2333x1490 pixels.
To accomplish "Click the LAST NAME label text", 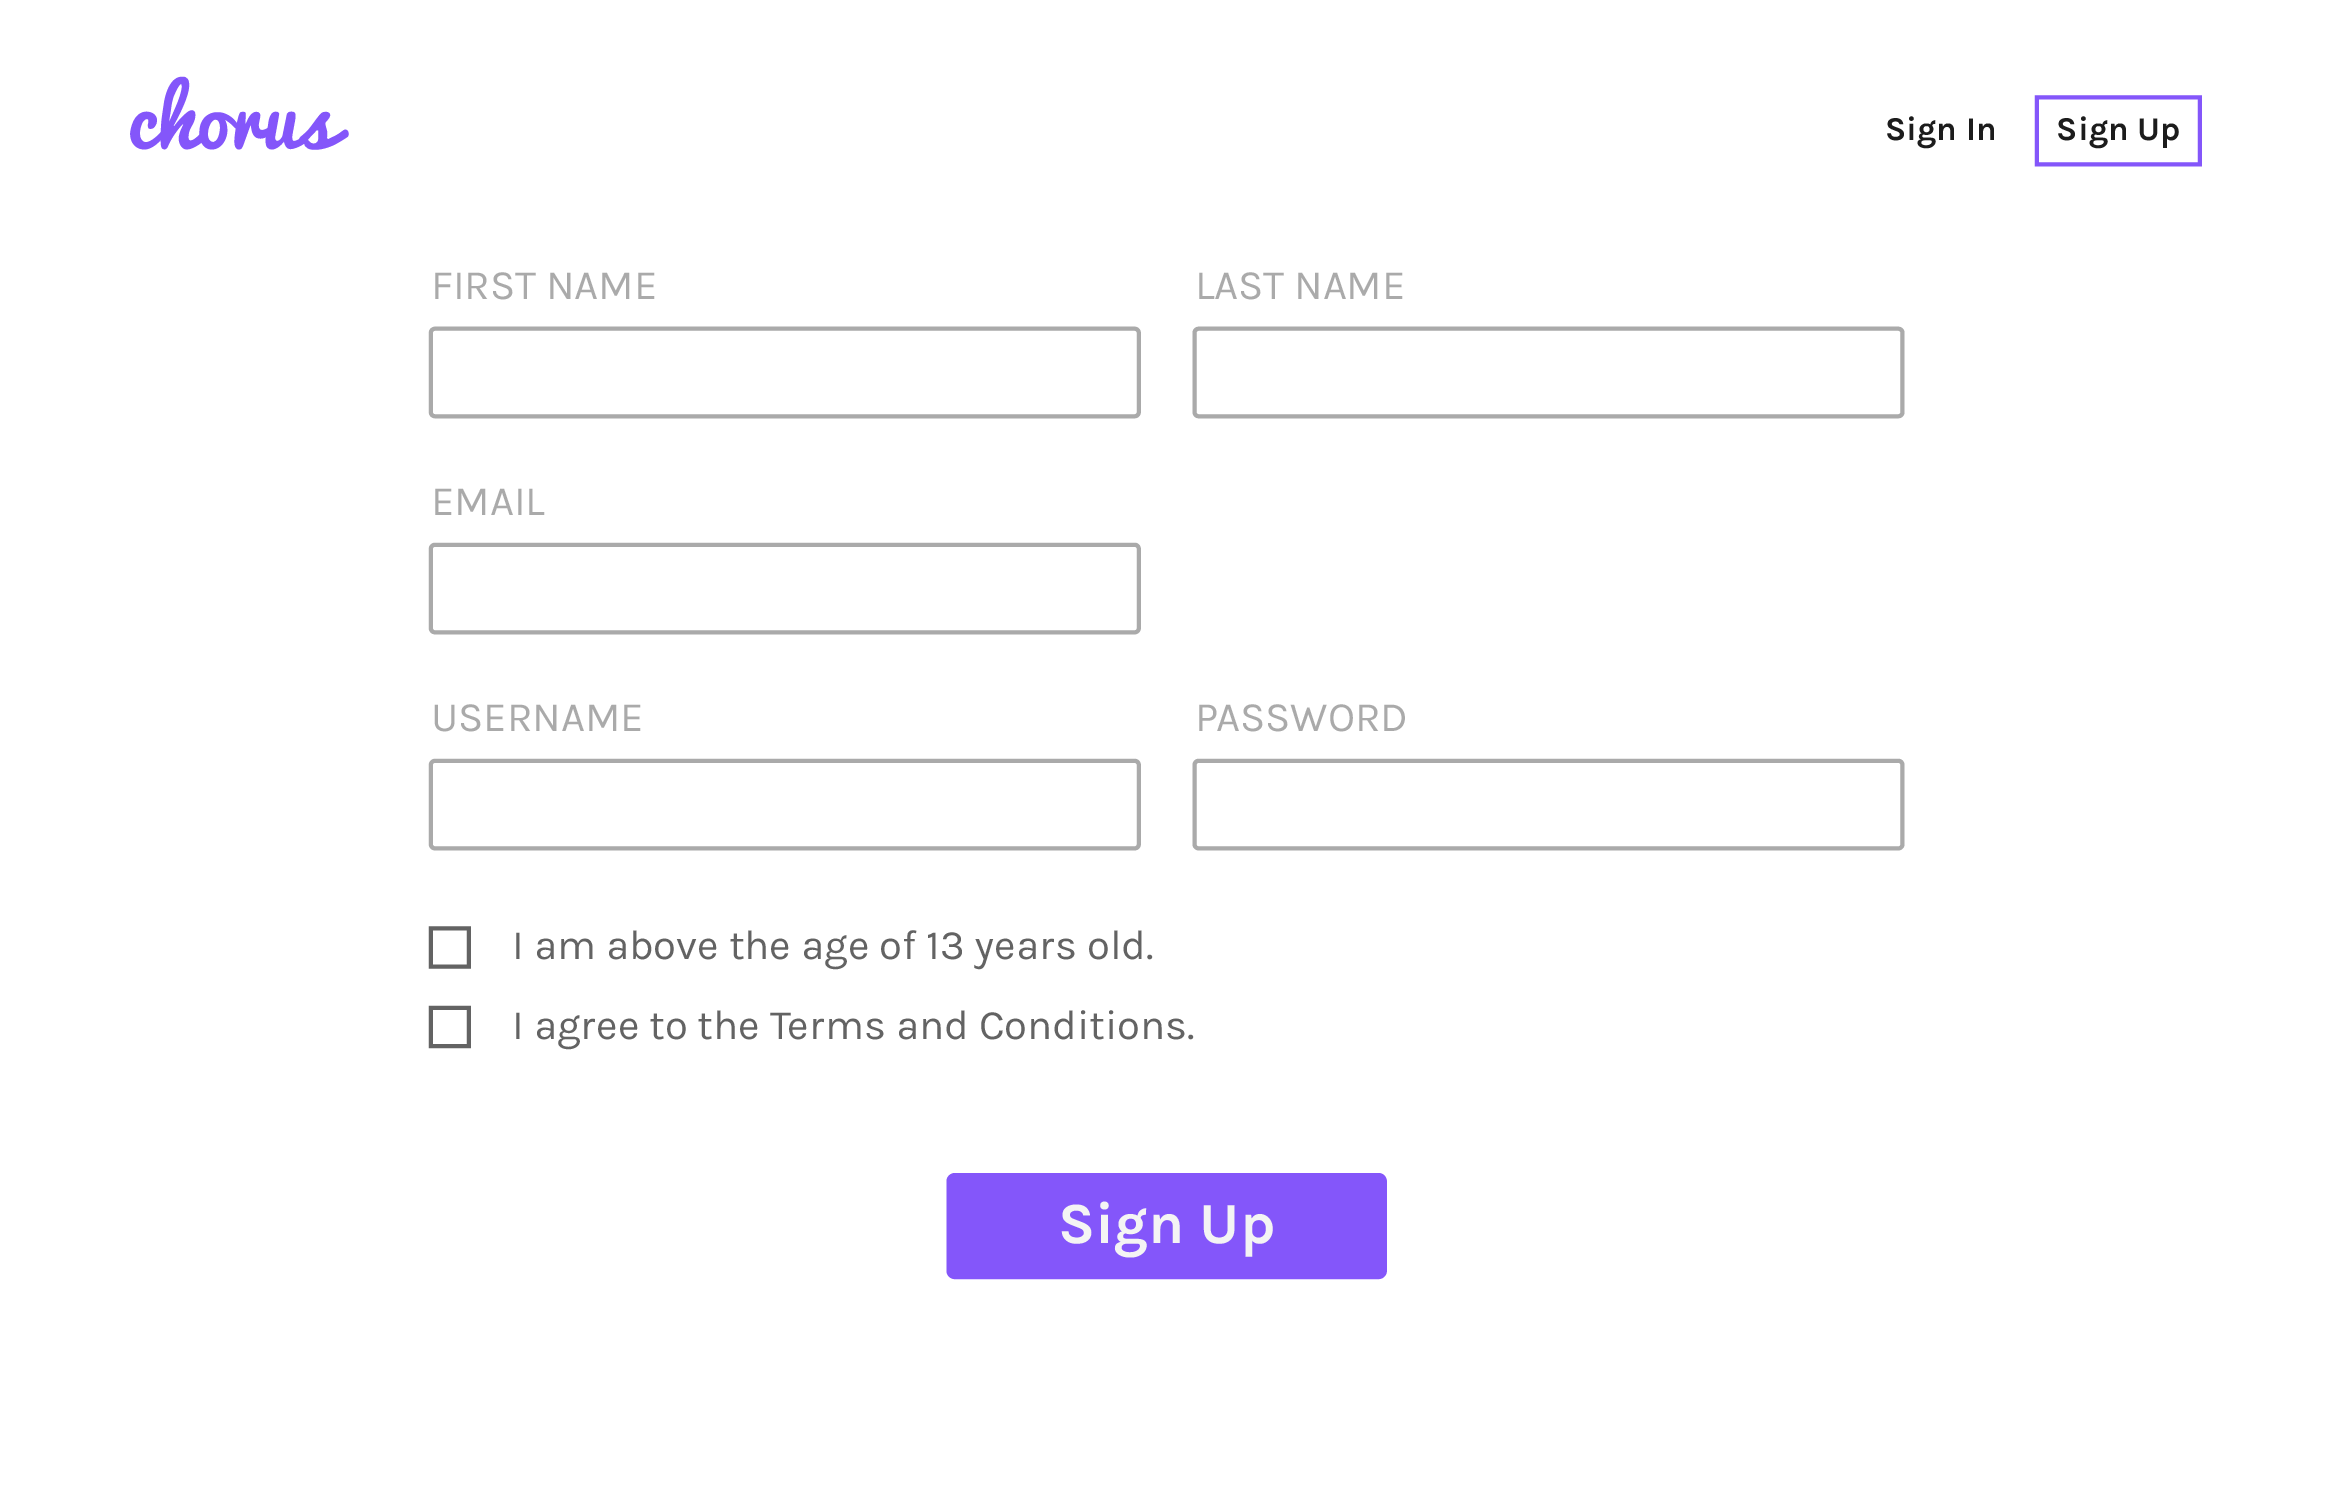I will coord(1300,287).
